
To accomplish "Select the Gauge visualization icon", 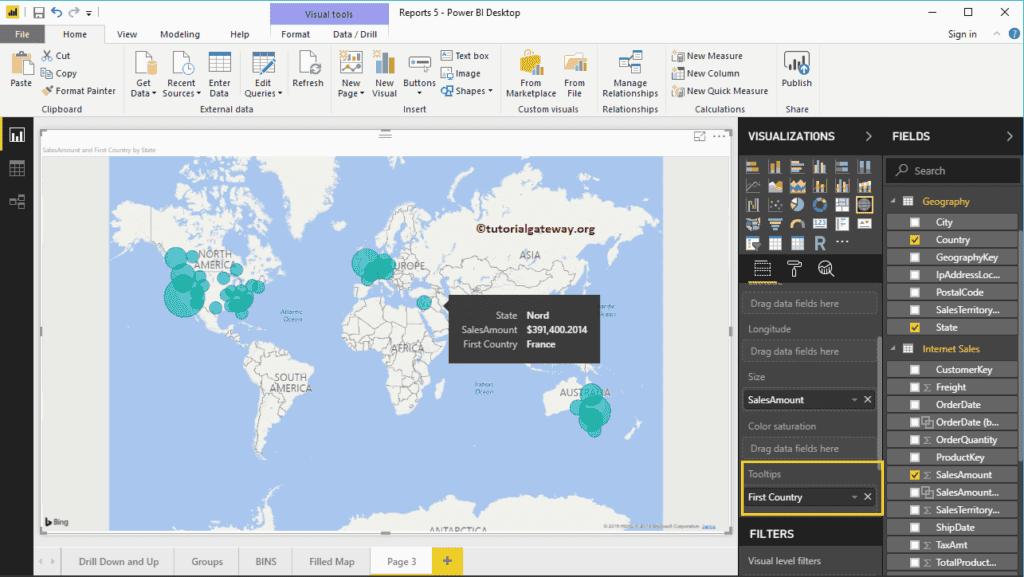I will 798,223.
